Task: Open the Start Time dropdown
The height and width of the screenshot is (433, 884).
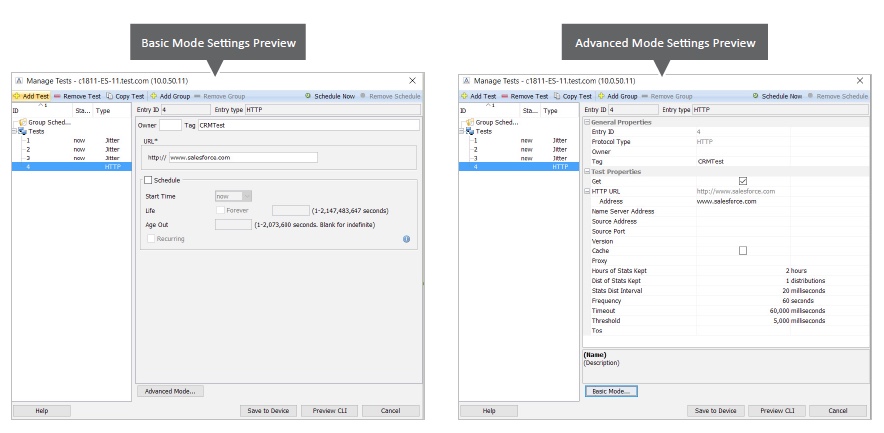Action: tap(234, 197)
